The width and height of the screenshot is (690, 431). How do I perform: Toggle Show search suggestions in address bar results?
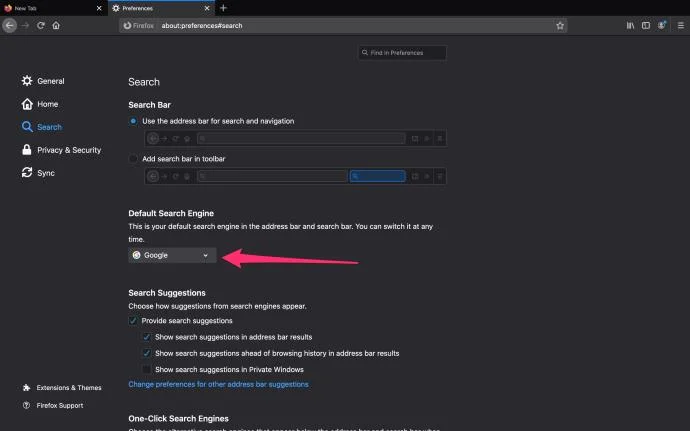[147, 337]
